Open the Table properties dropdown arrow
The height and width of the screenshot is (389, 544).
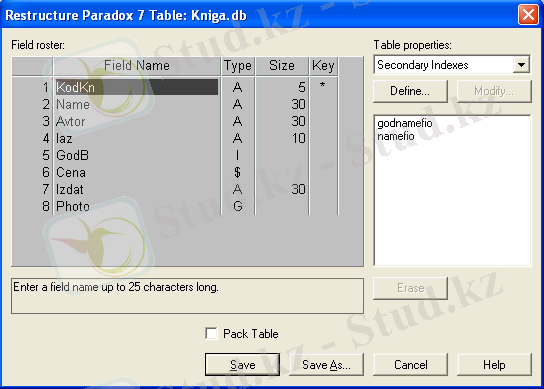click(x=521, y=65)
